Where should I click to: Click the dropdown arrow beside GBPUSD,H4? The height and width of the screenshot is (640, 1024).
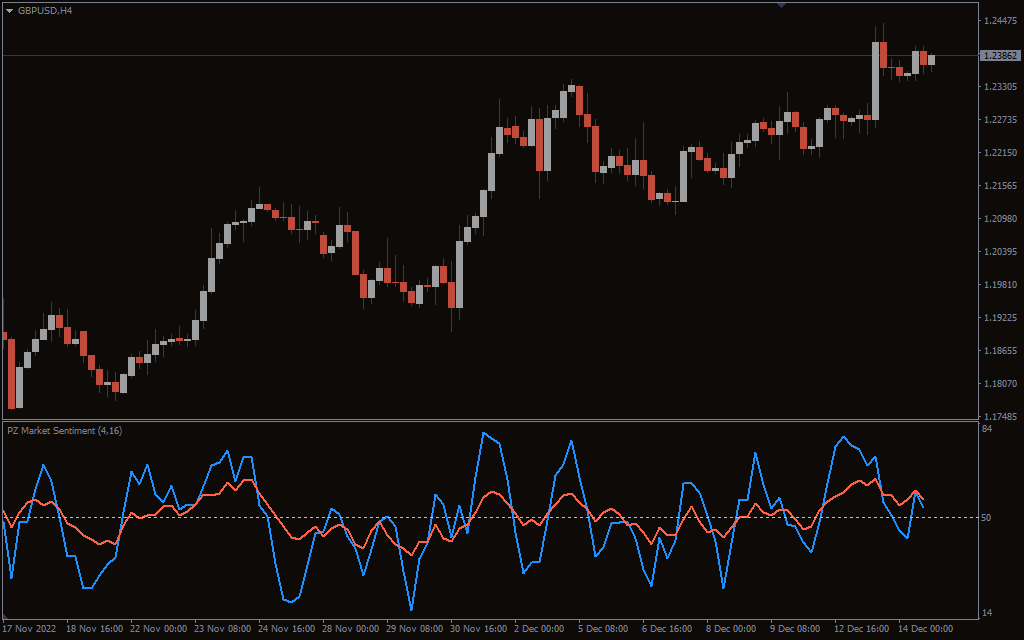(9, 10)
